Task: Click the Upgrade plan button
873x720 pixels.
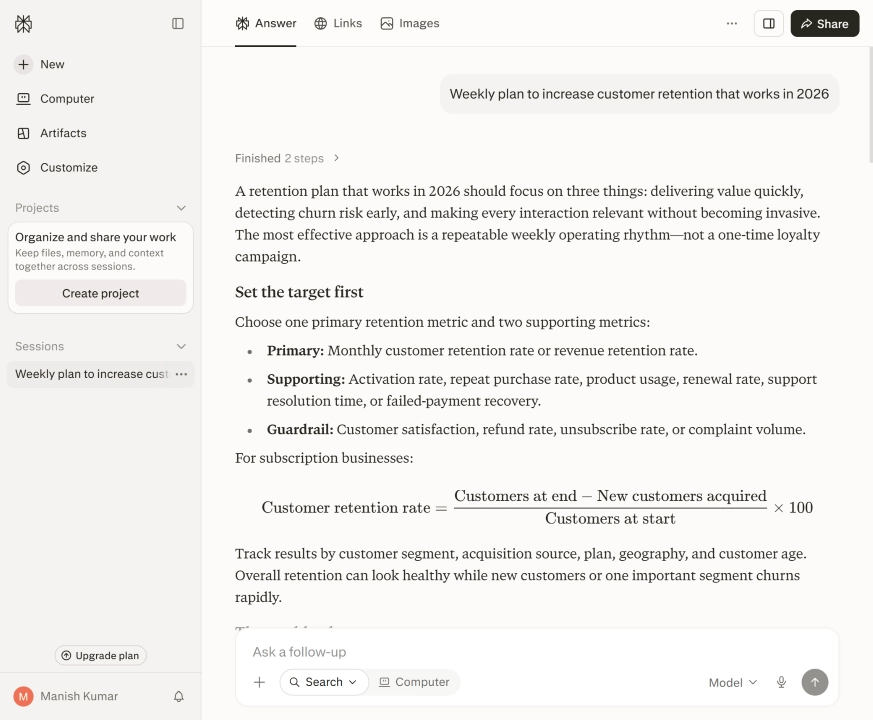Action: tap(101, 655)
